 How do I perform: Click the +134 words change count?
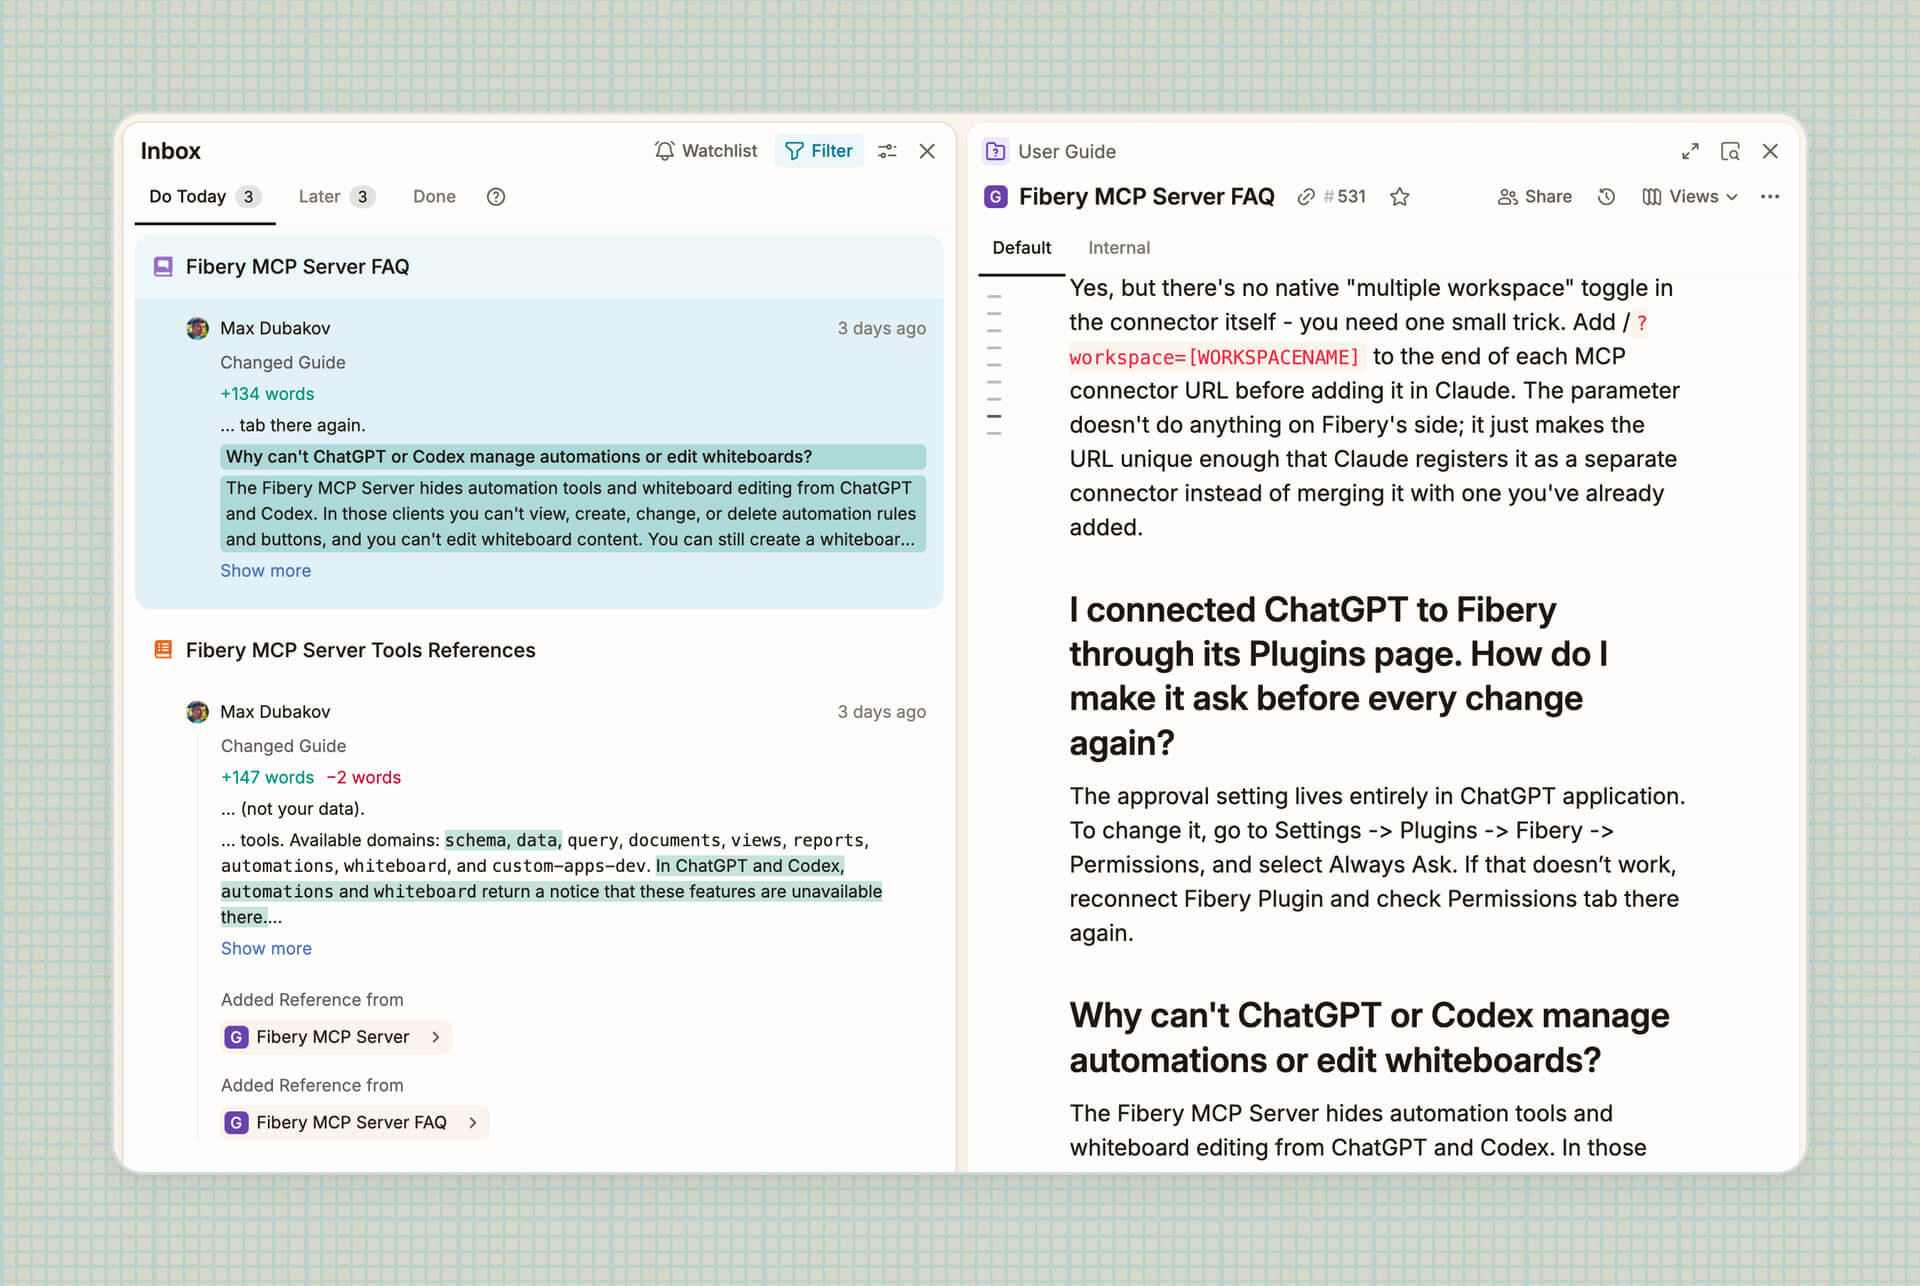267,394
